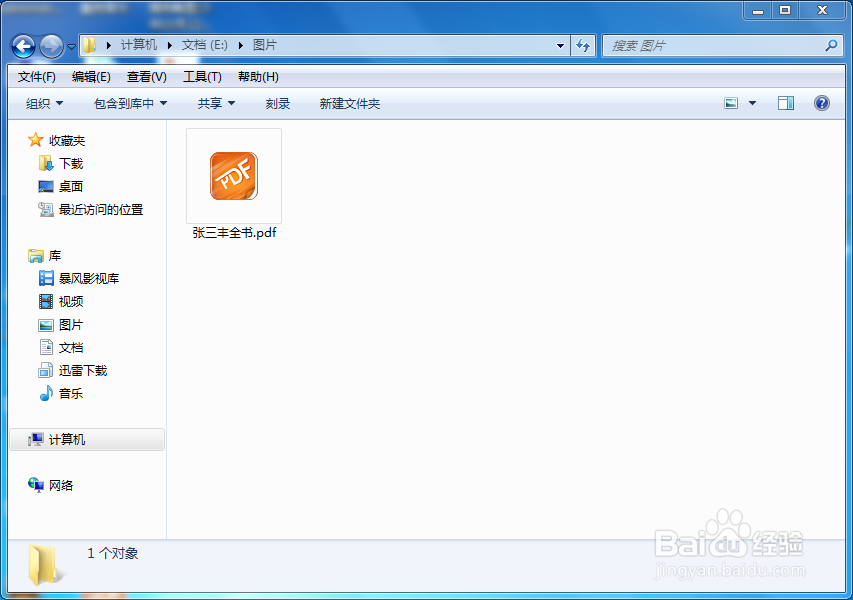Click the 刻录 toolbar button
Image resolution: width=853 pixels, height=600 pixels.
click(278, 103)
